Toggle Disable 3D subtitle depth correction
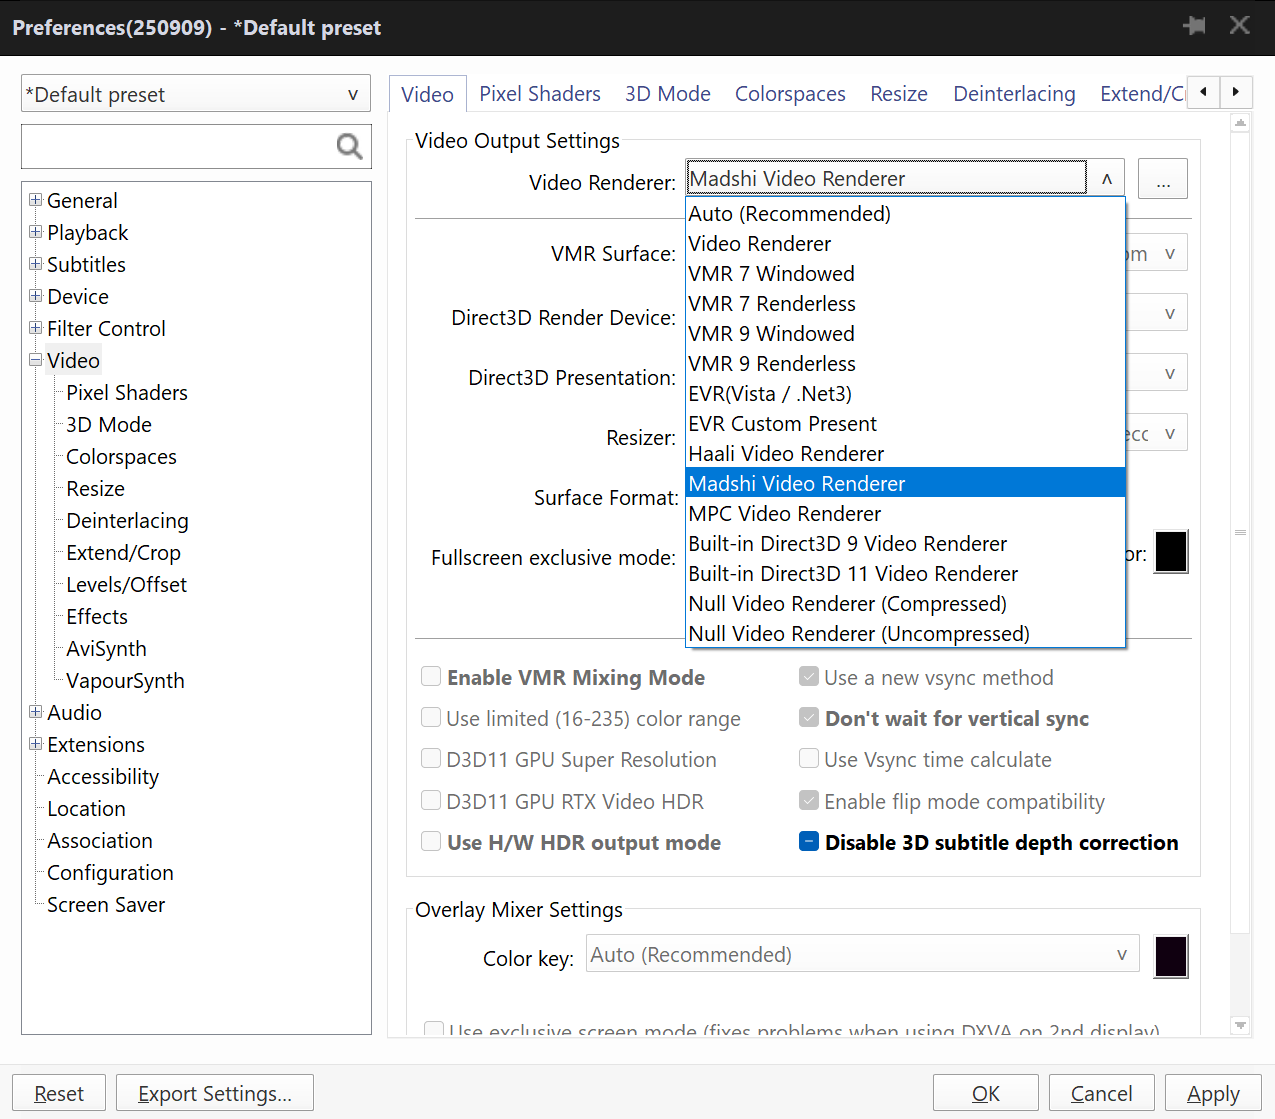1275x1119 pixels. [x=809, y=842]
